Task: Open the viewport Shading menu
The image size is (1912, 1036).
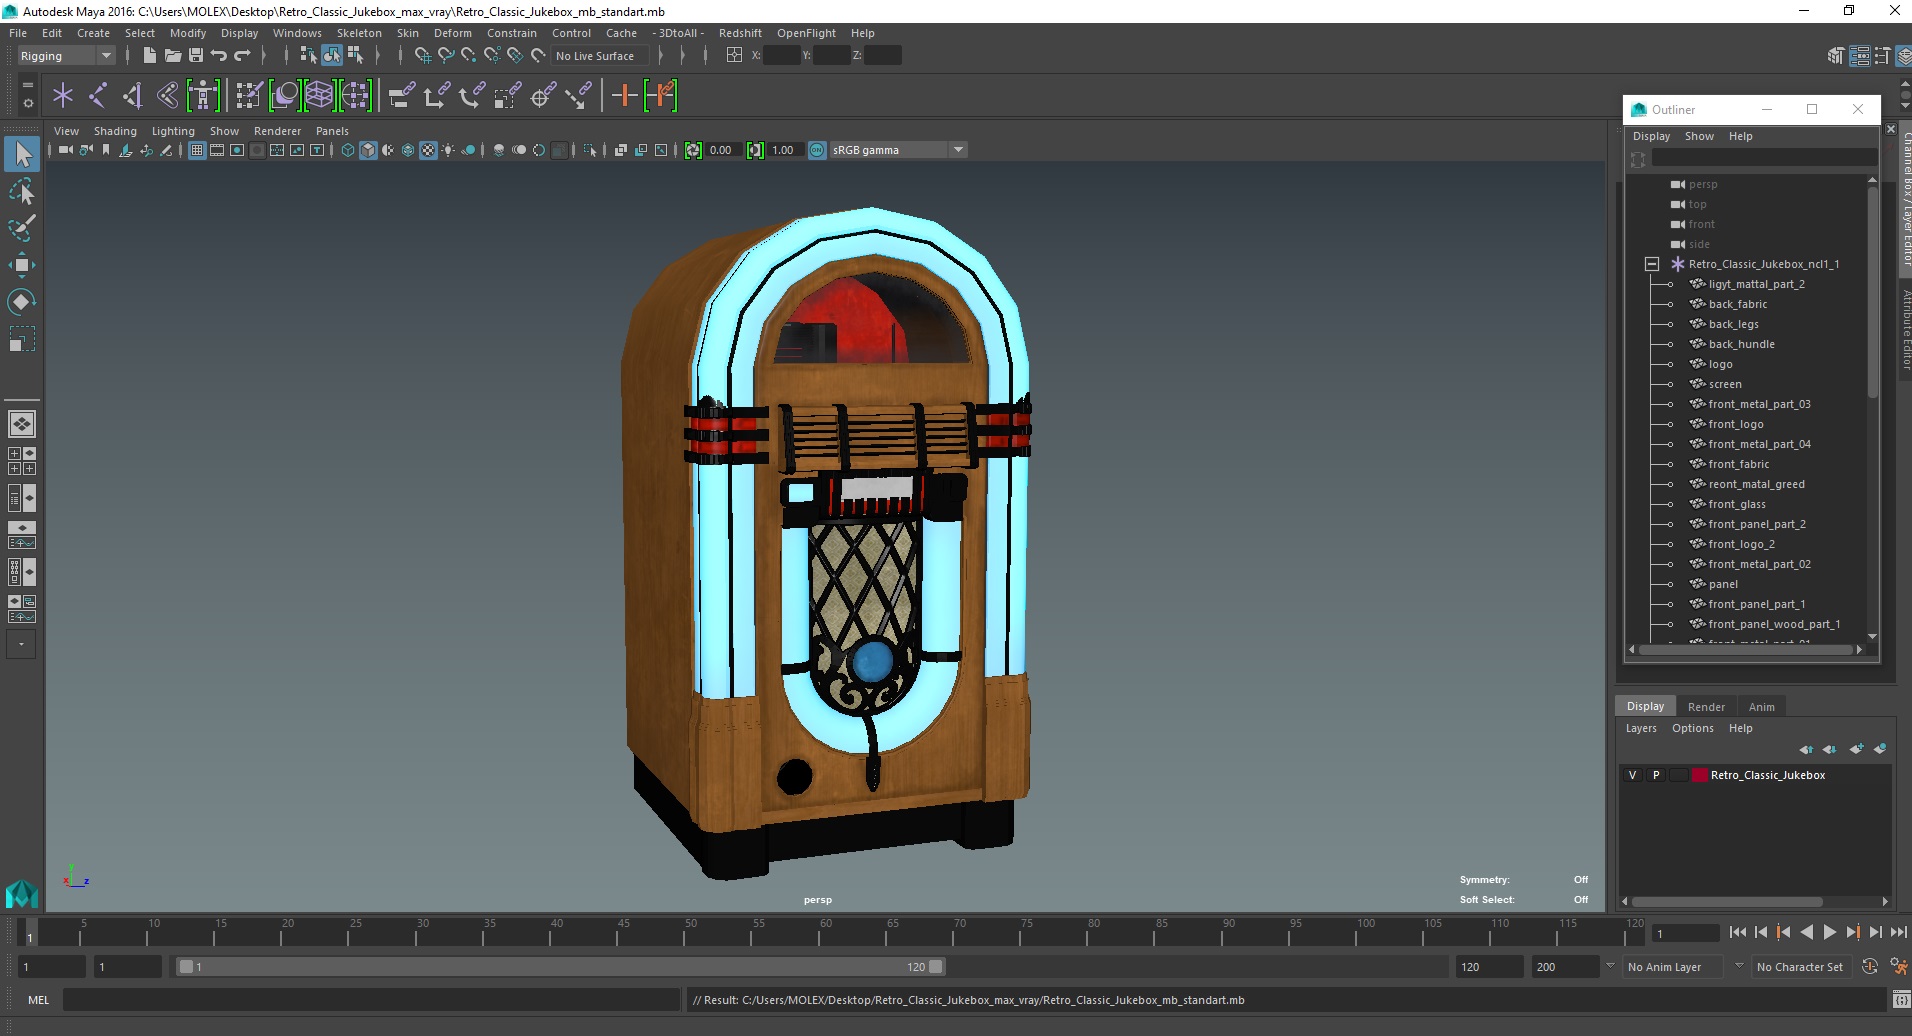Action: (x=115, y=131)
